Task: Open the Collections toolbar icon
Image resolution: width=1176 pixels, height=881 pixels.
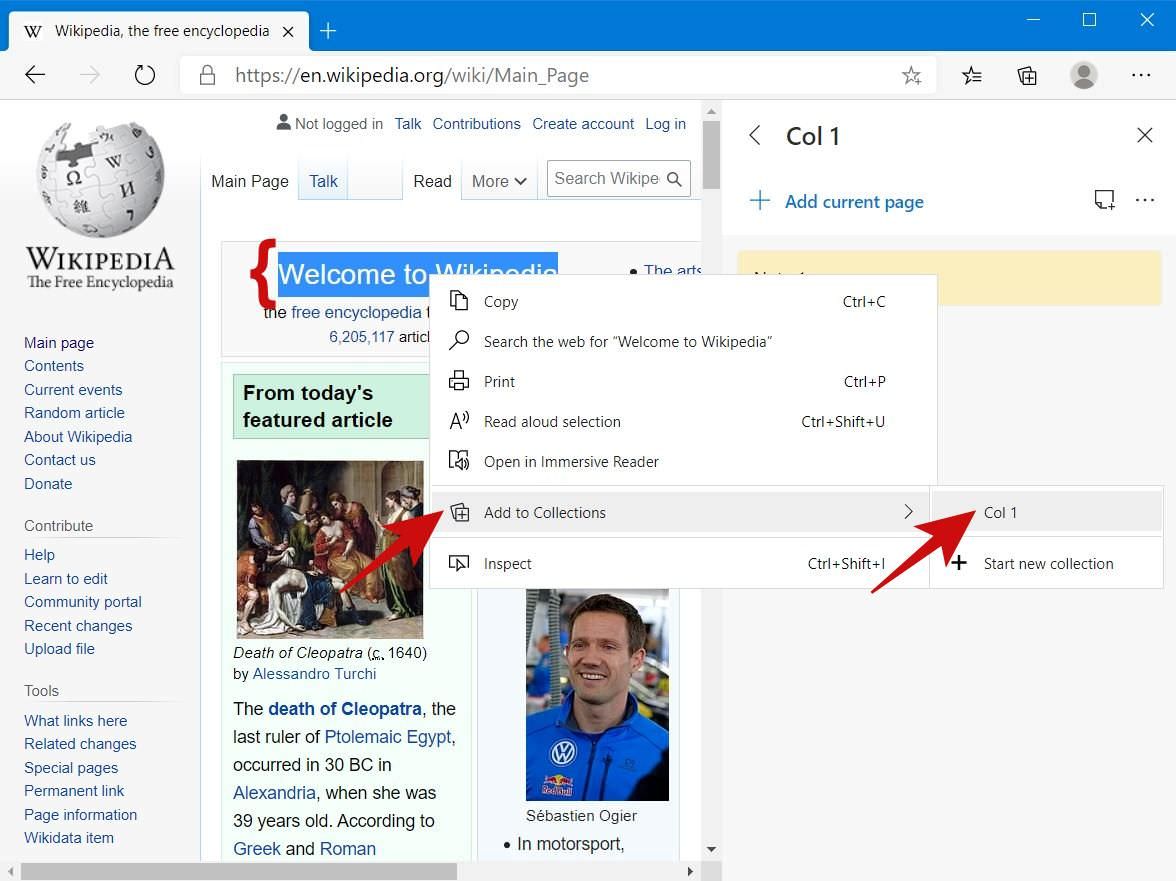Action: (x=1028, y=75)
